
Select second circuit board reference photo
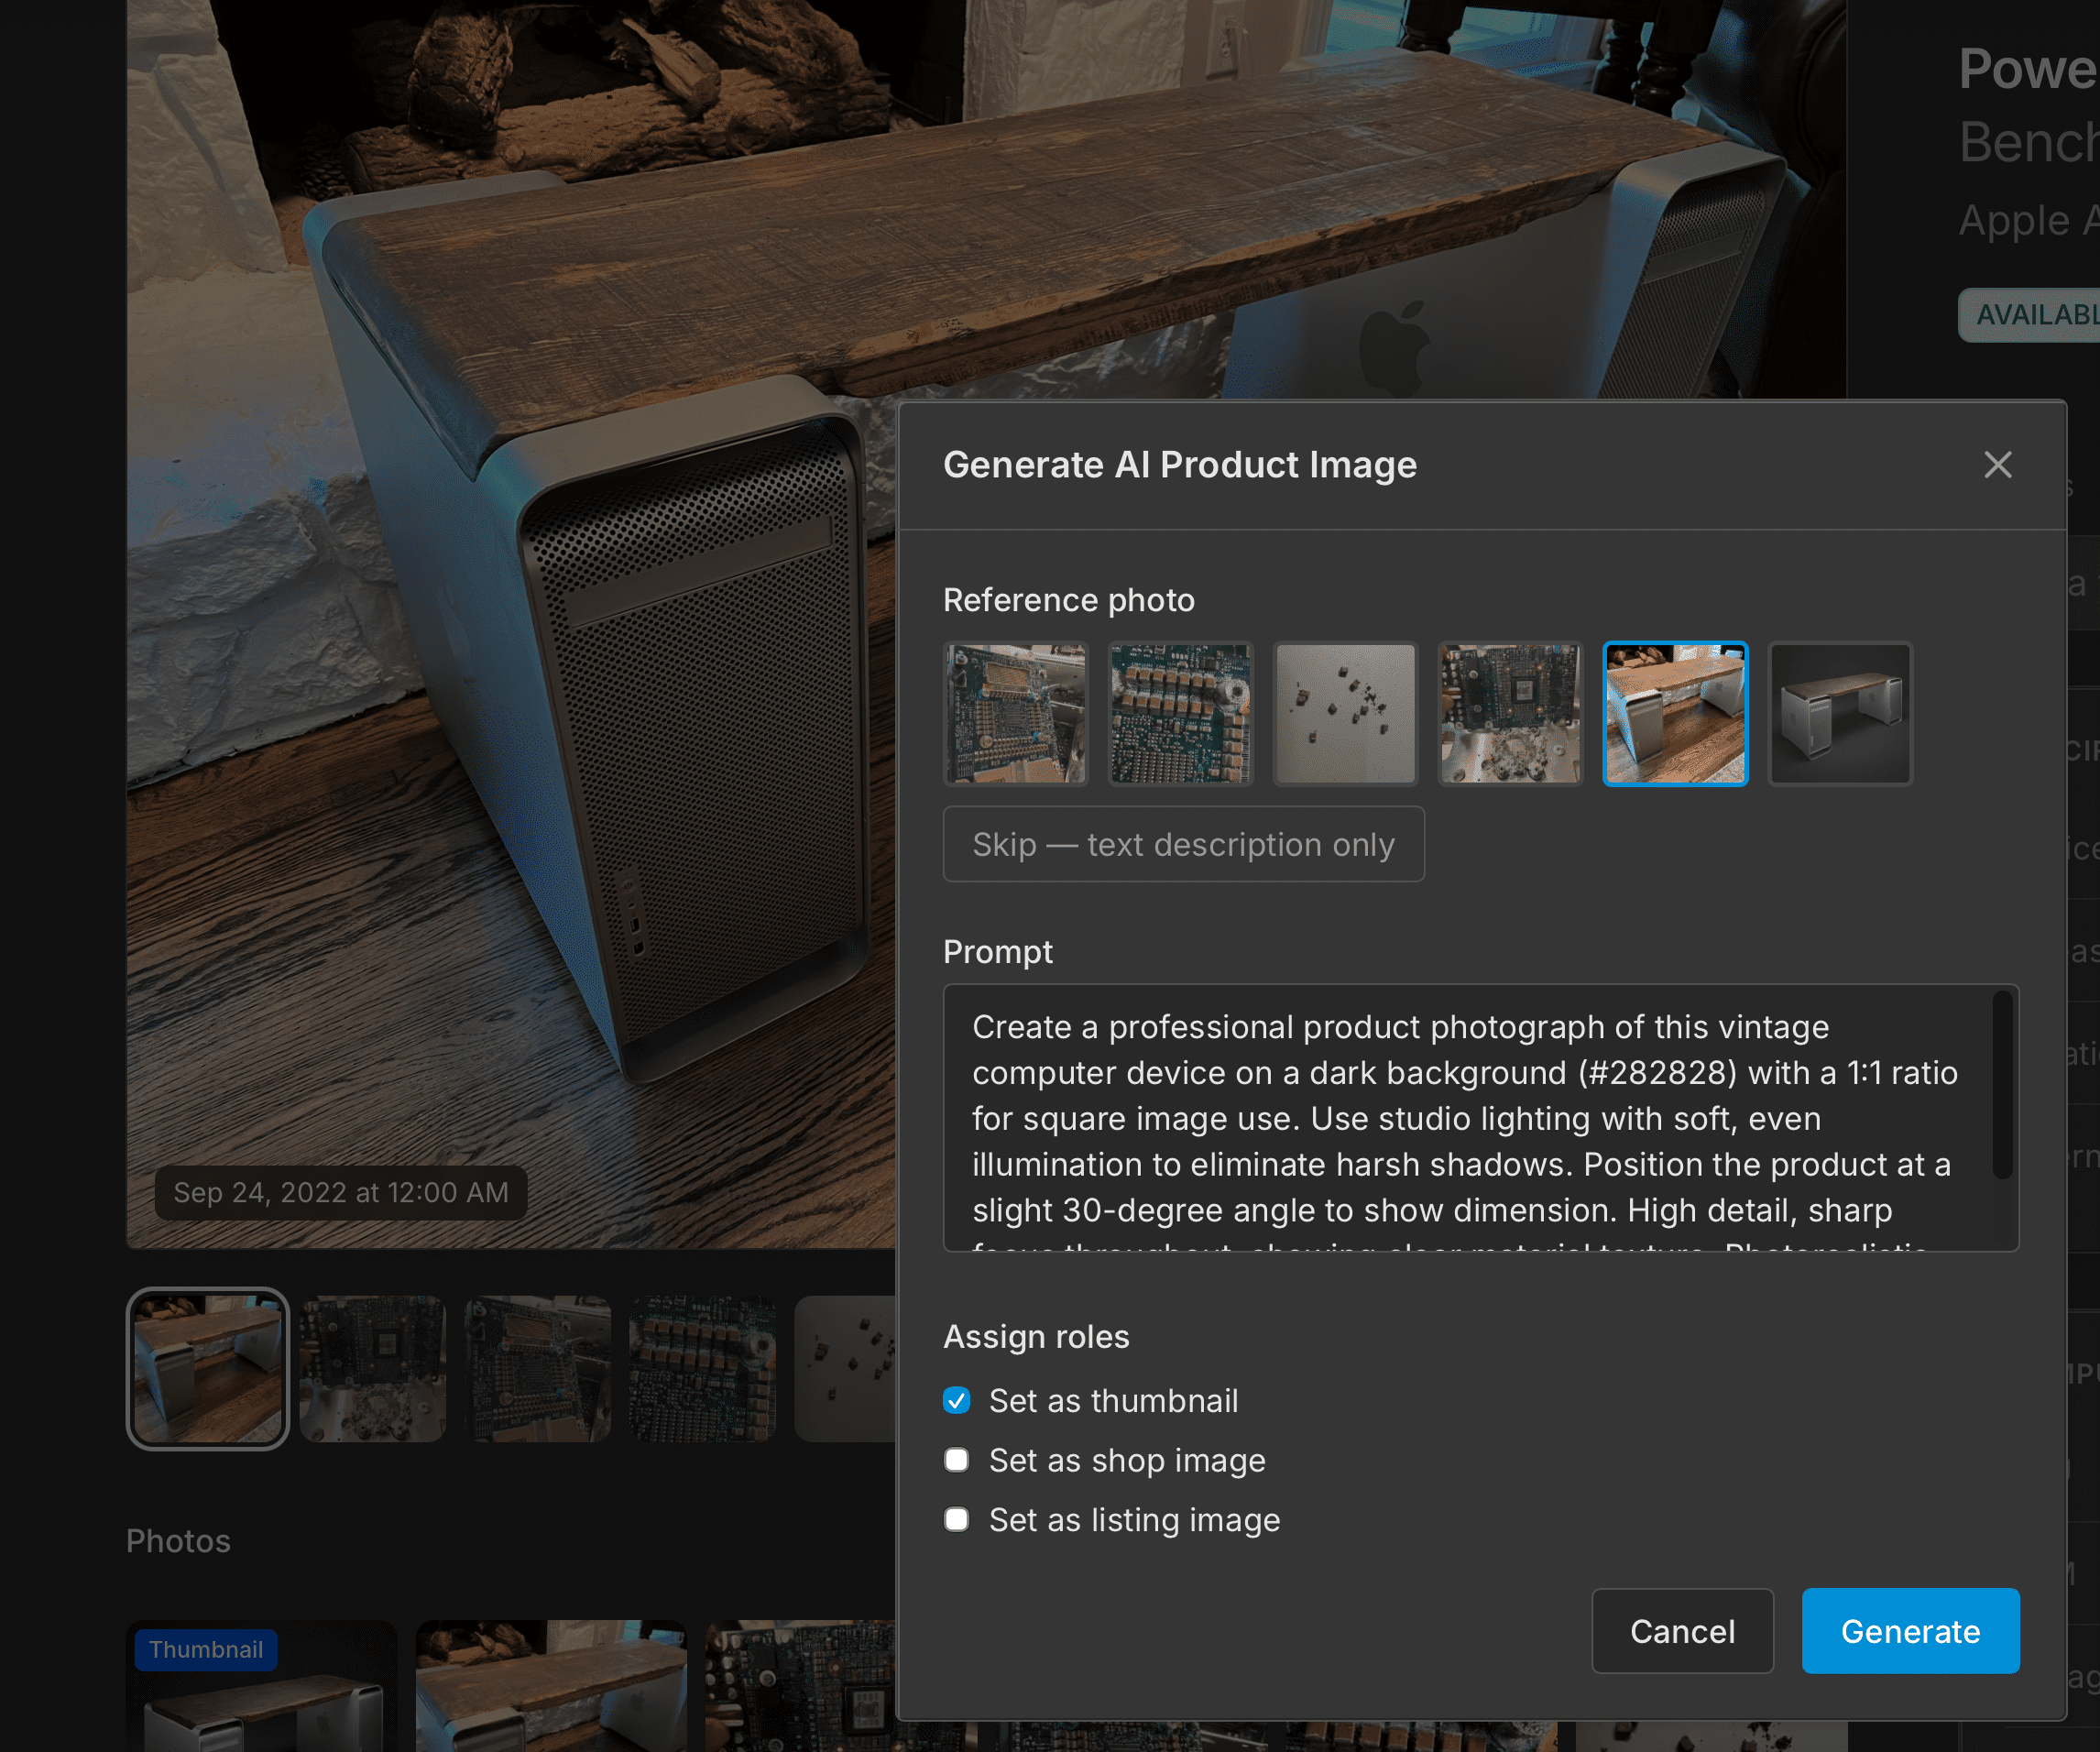click(1180, 713)
